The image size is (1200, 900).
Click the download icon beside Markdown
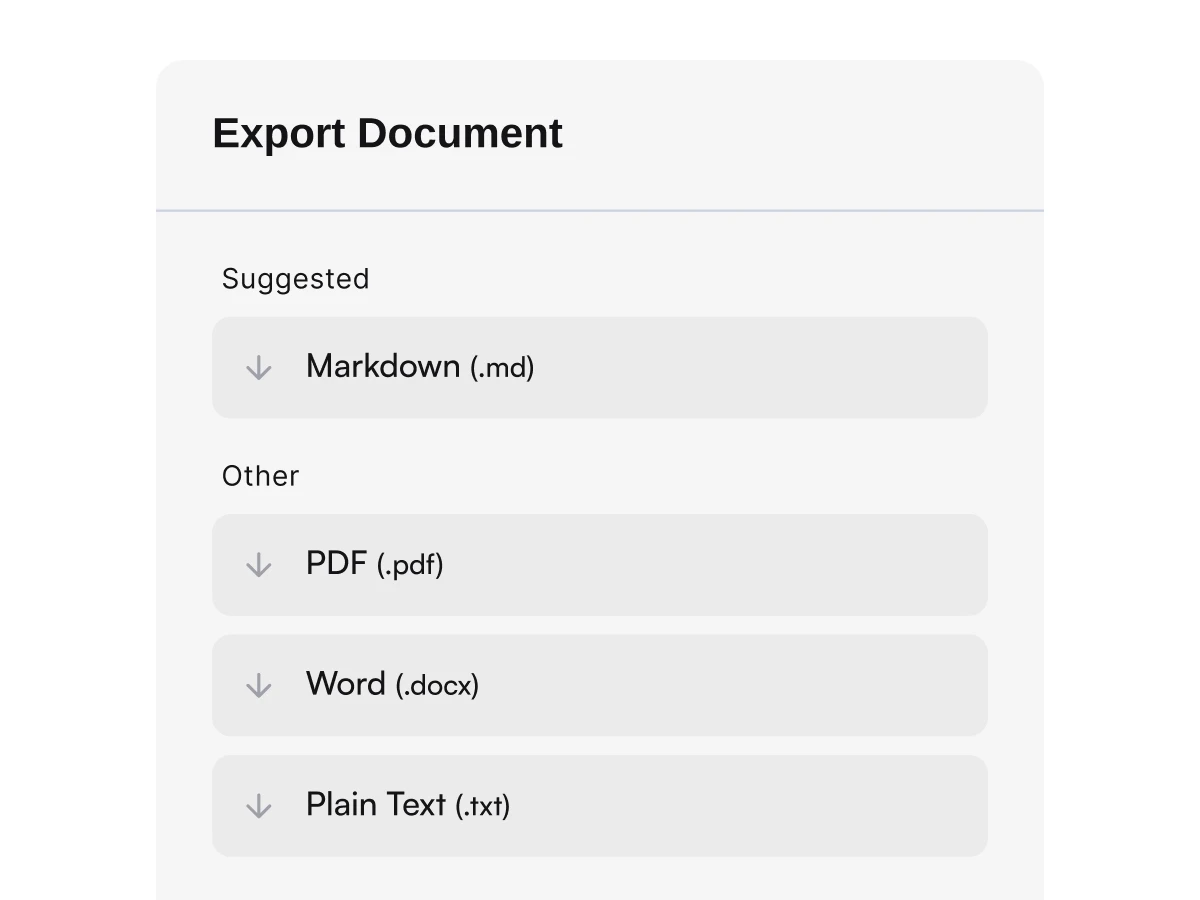(258, 367)
